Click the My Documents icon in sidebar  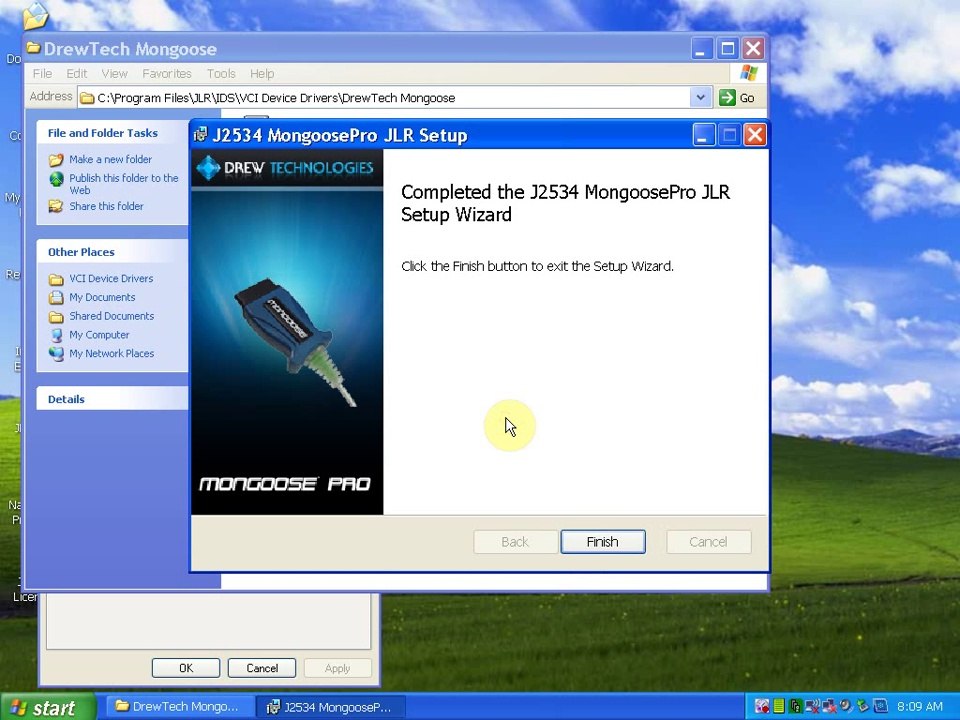click(x=56, y=298)
